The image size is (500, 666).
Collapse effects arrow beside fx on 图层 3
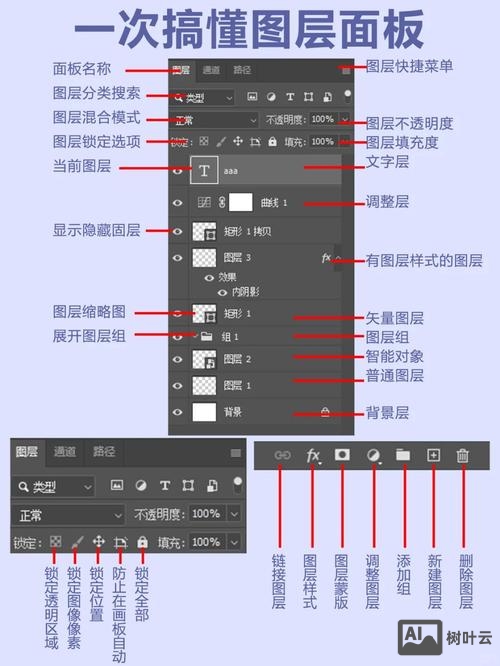pos(338,258)
